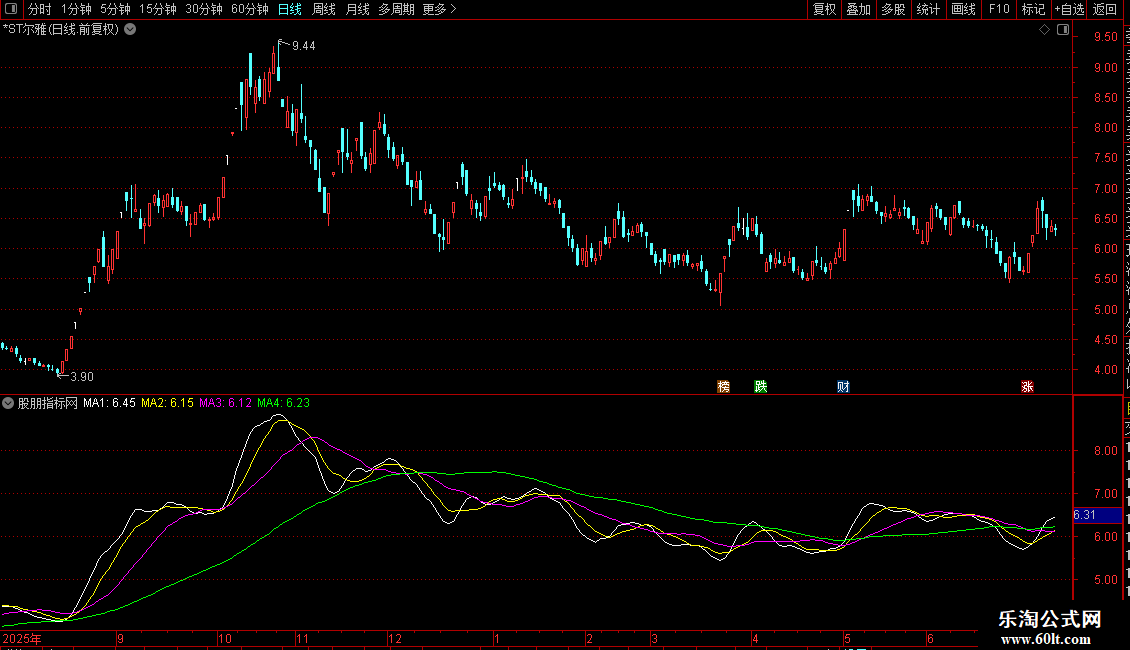
Task: Collapse the 股朋指标网 indicator dropdown arrow
Action: [x=8, y=403]
